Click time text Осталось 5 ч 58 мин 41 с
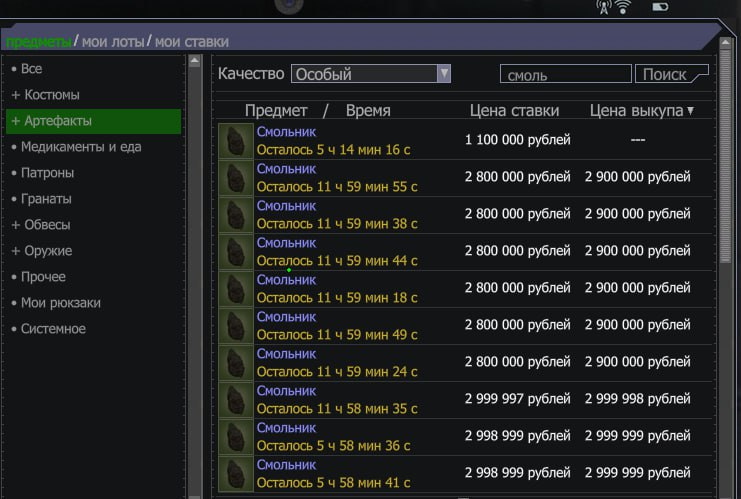 pyautogui.click(x=333, y=483)
